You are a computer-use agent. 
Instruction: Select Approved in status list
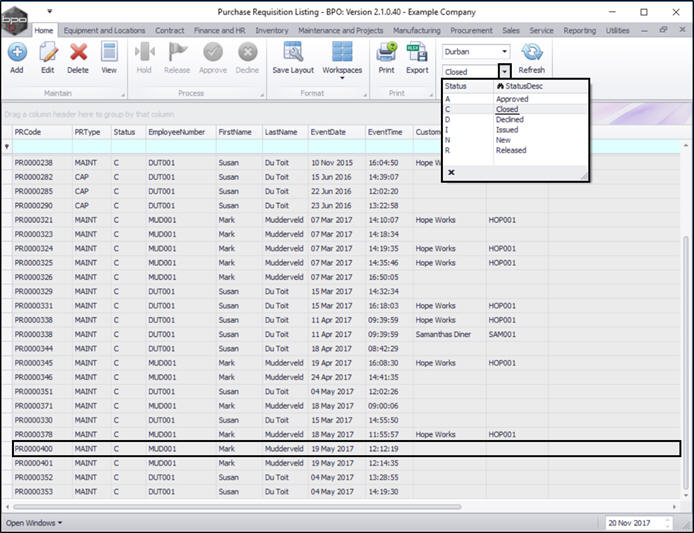point(511,99)
